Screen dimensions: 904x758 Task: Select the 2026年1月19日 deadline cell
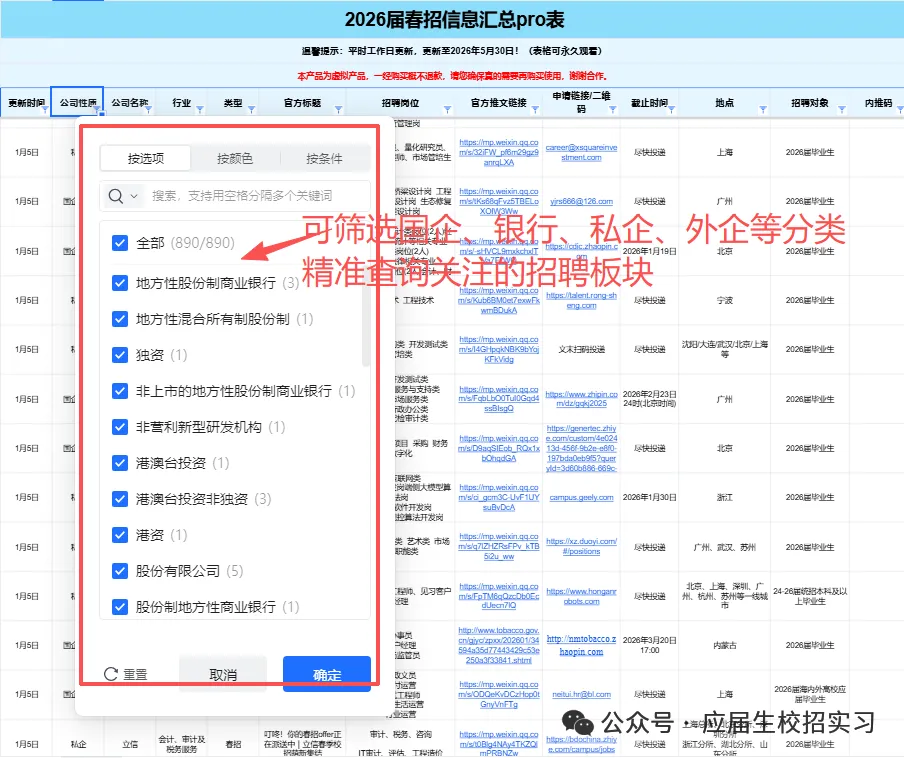(x=649, y=251)
